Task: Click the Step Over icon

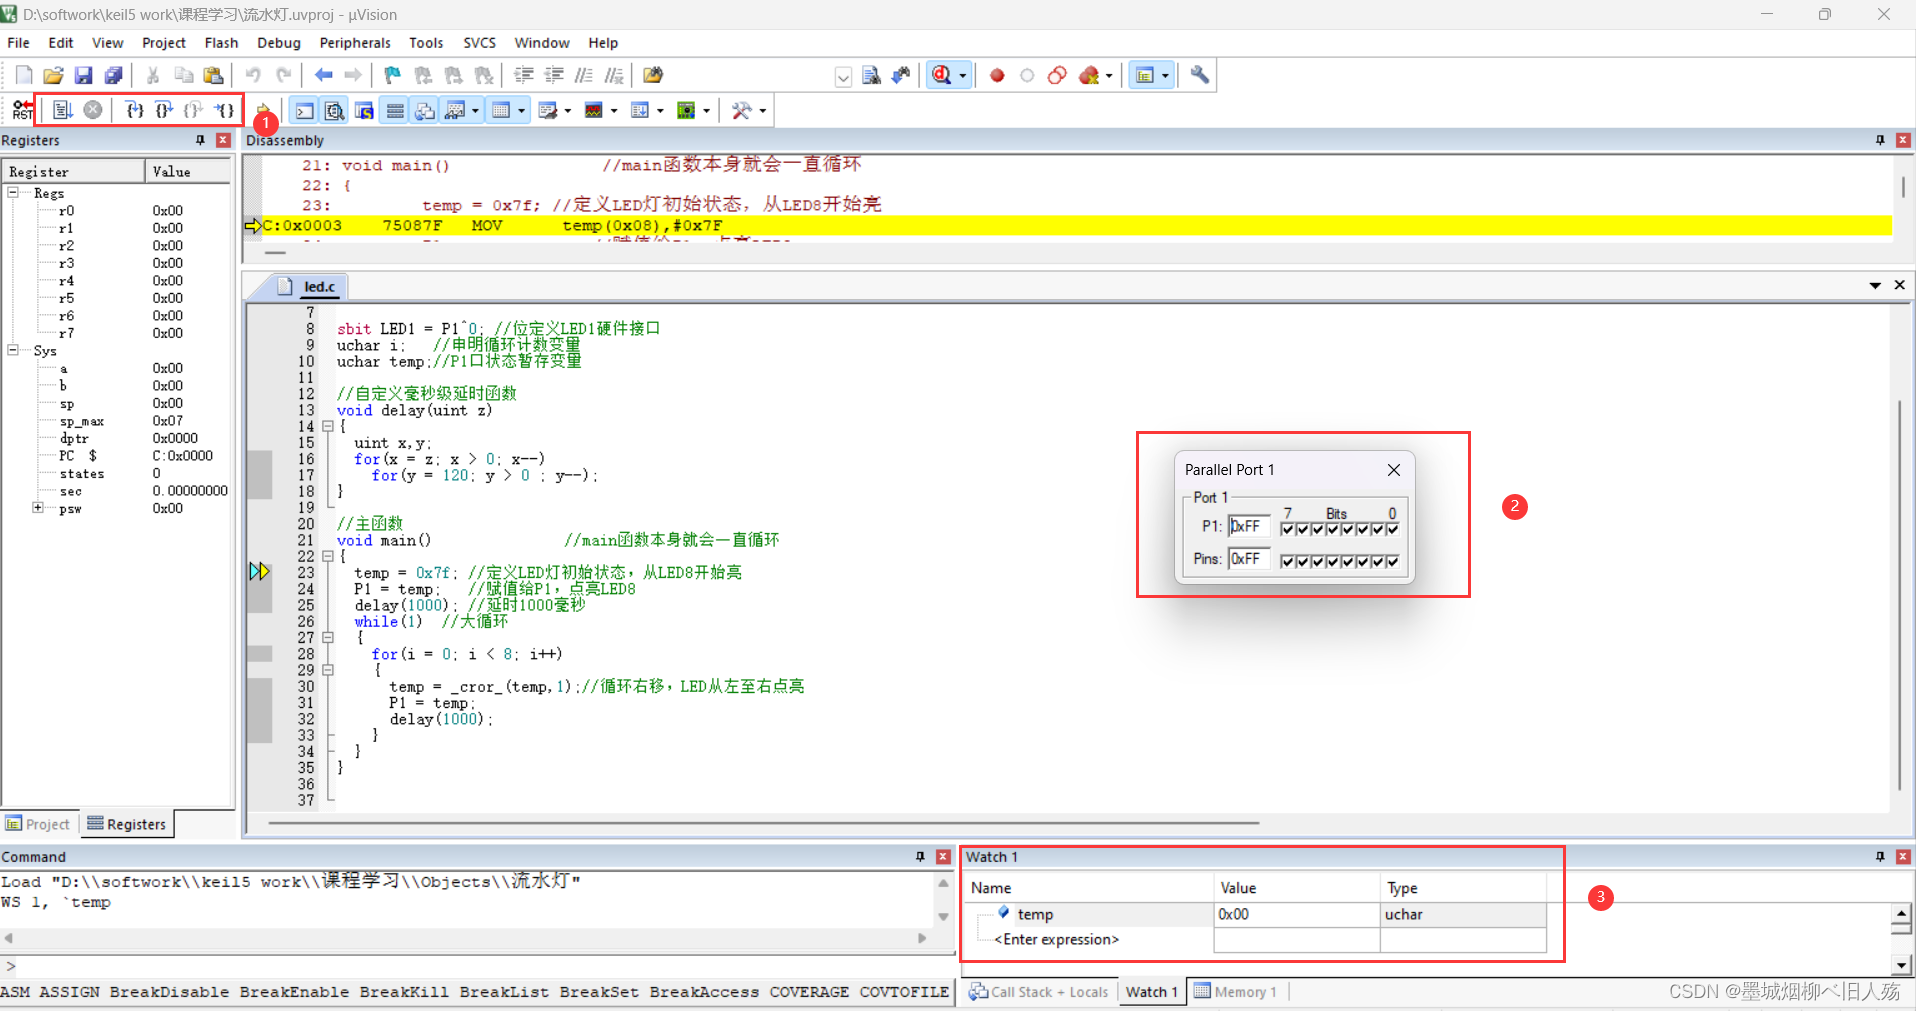Action: click(x=164, y=110)
